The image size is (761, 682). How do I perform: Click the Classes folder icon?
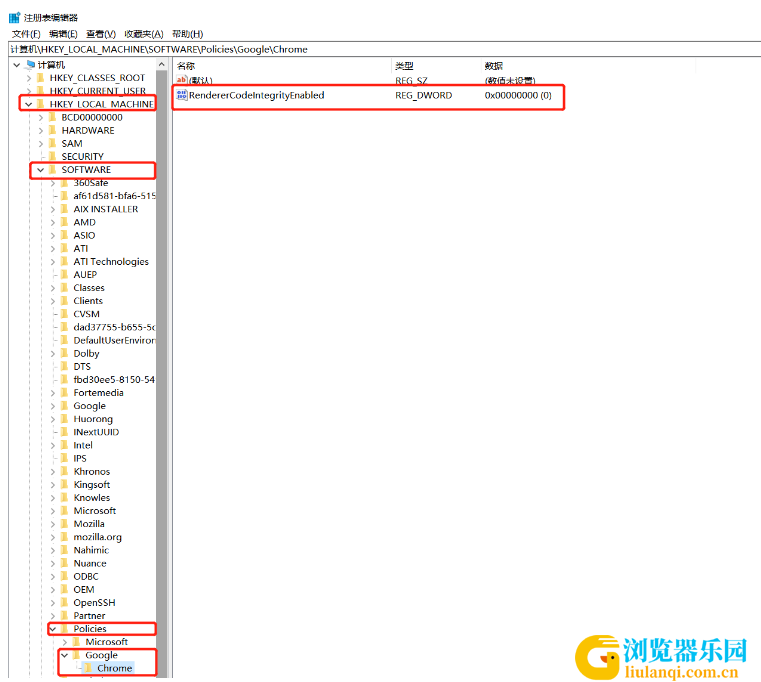point(65,288)
